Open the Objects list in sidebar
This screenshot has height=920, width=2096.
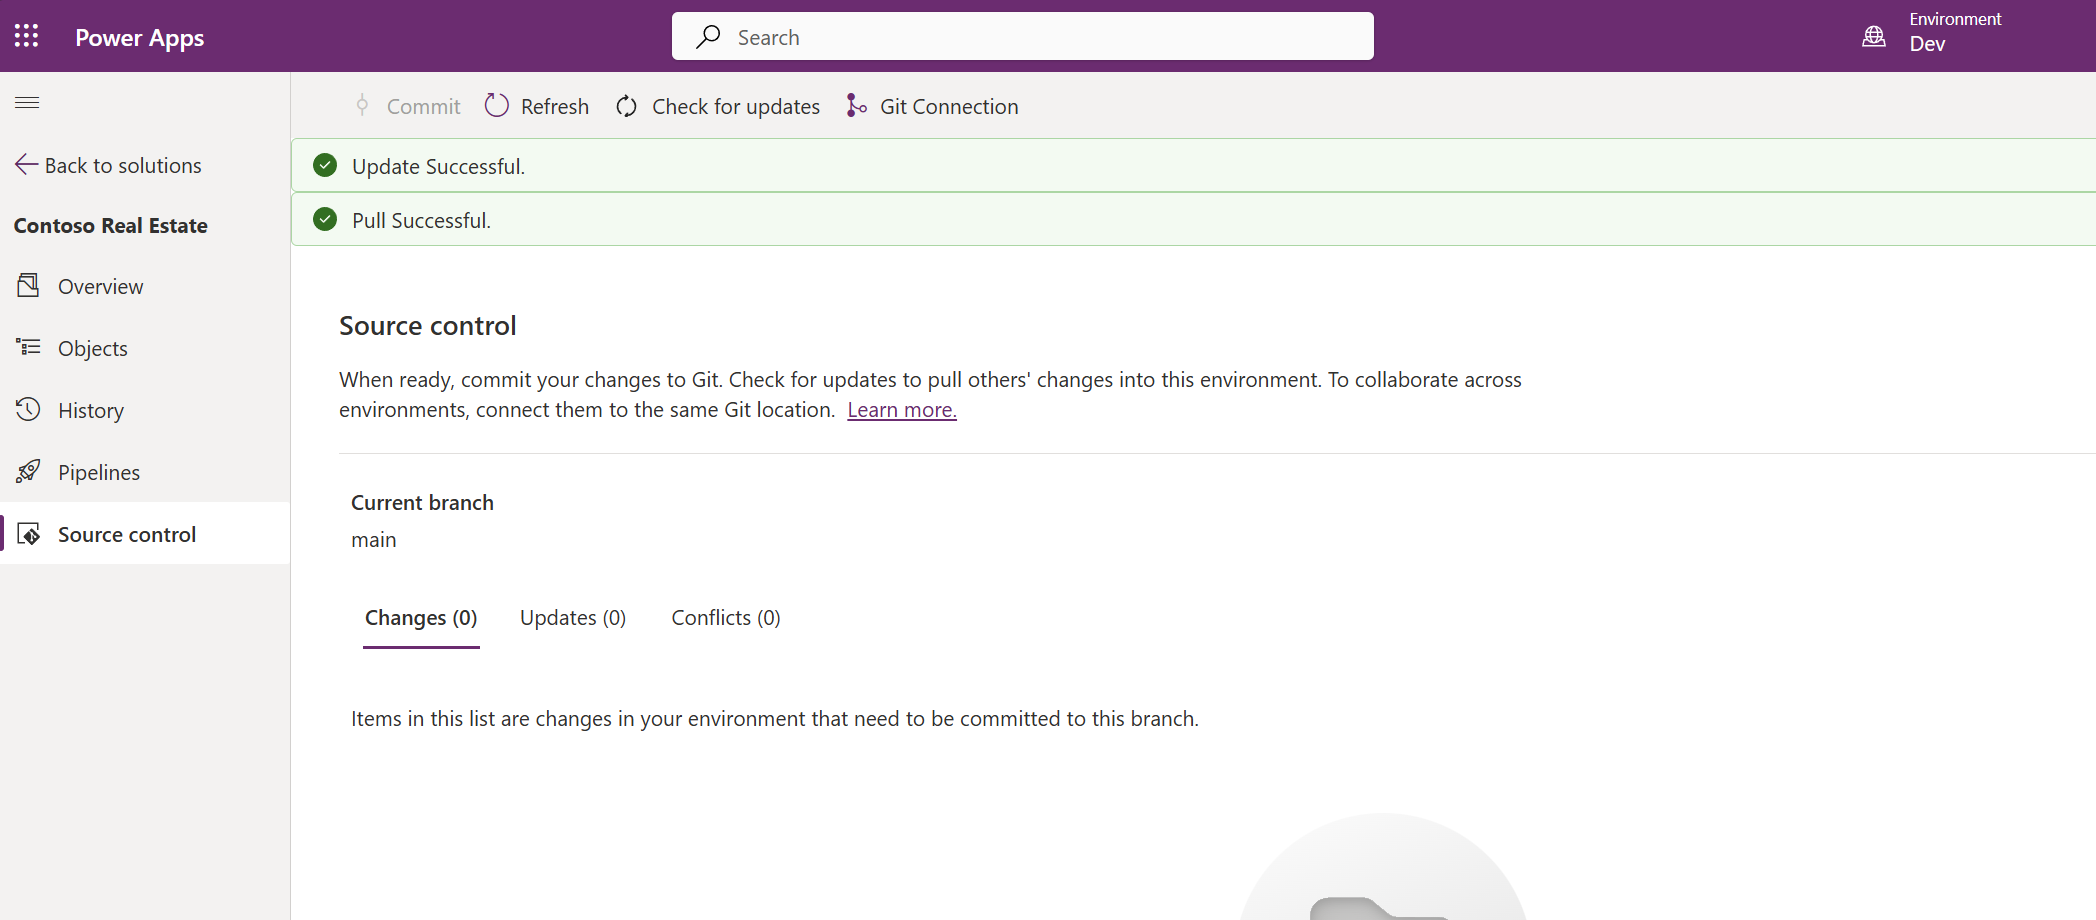coord(92,348)
